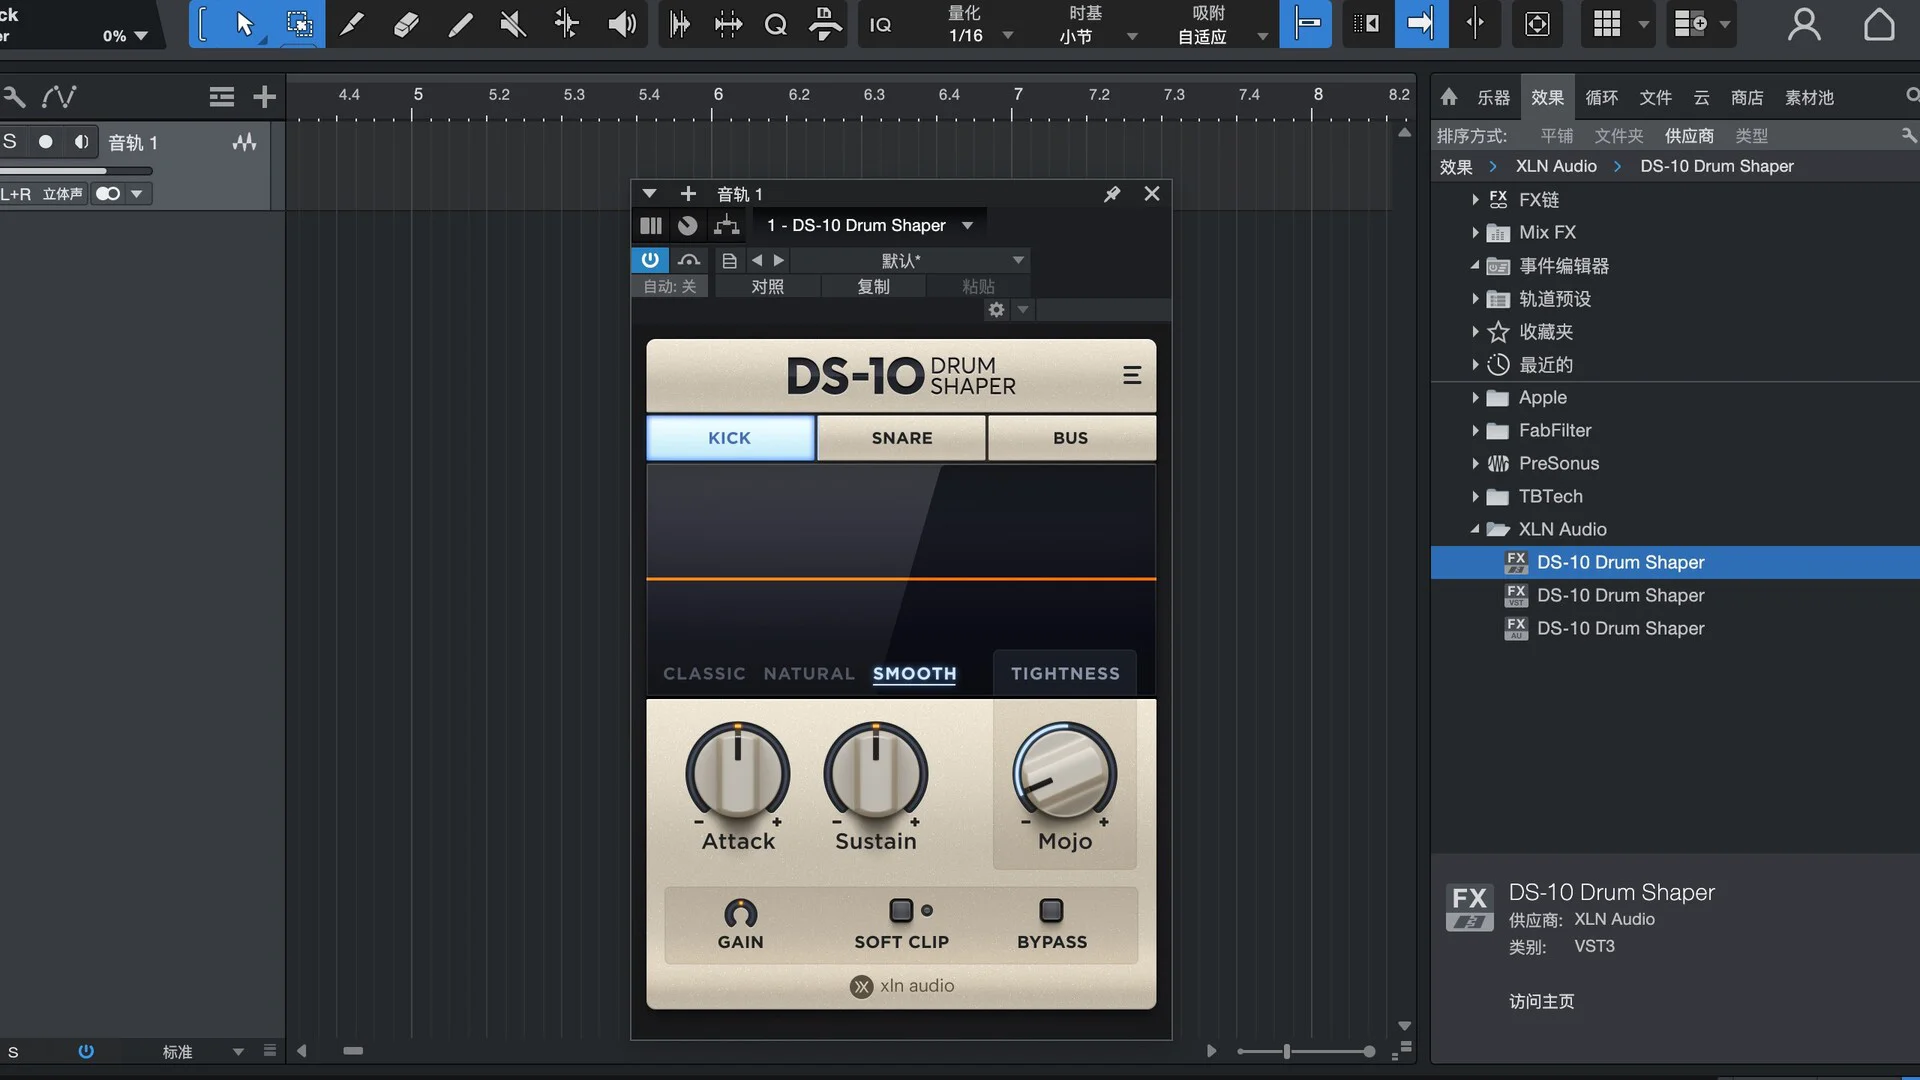This screenshot has height=1080, width=1920.
Task: Toggle plugin power bypass button
Action: 650,260
